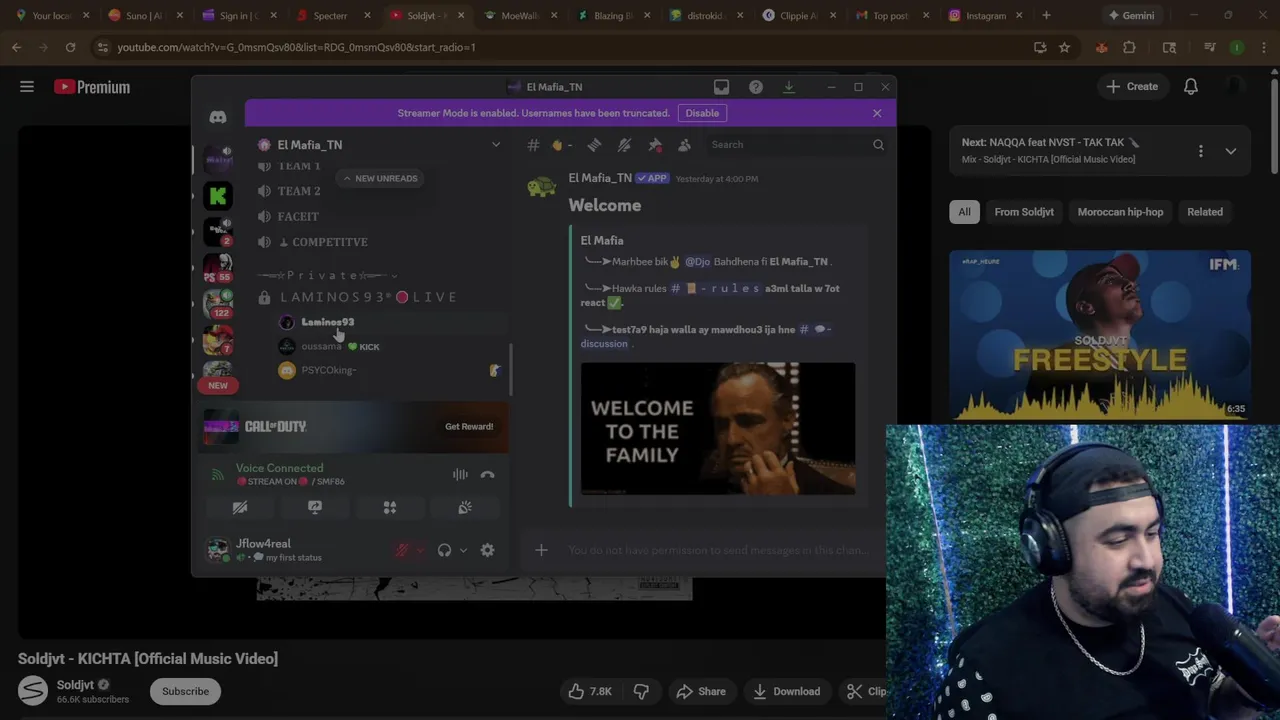The image size is (1280, 720).
Task: Open notification settings muted bell icon
Action: [624, 145]
